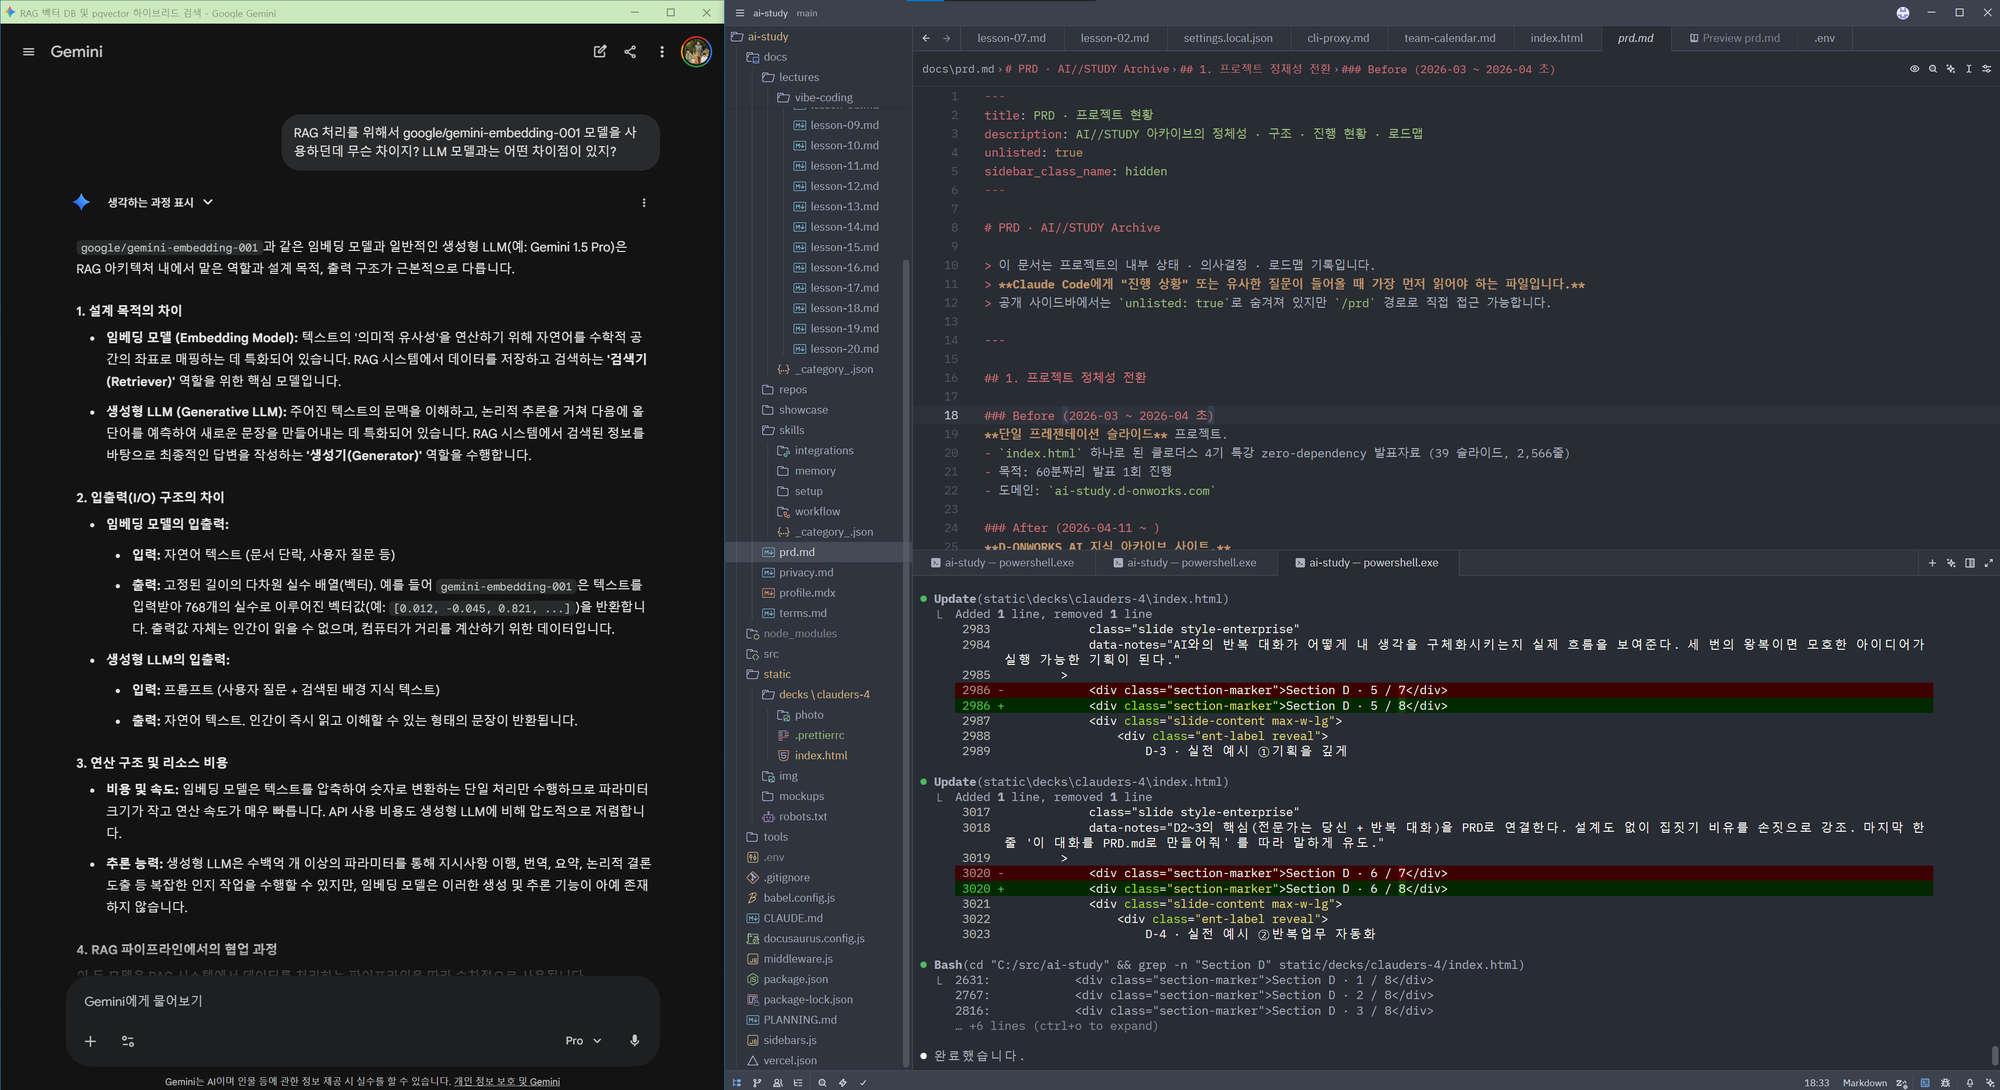Add an attachment using the plus button
Viewport: 2000px width, 1090px height.
click(x=90, y=1041)
